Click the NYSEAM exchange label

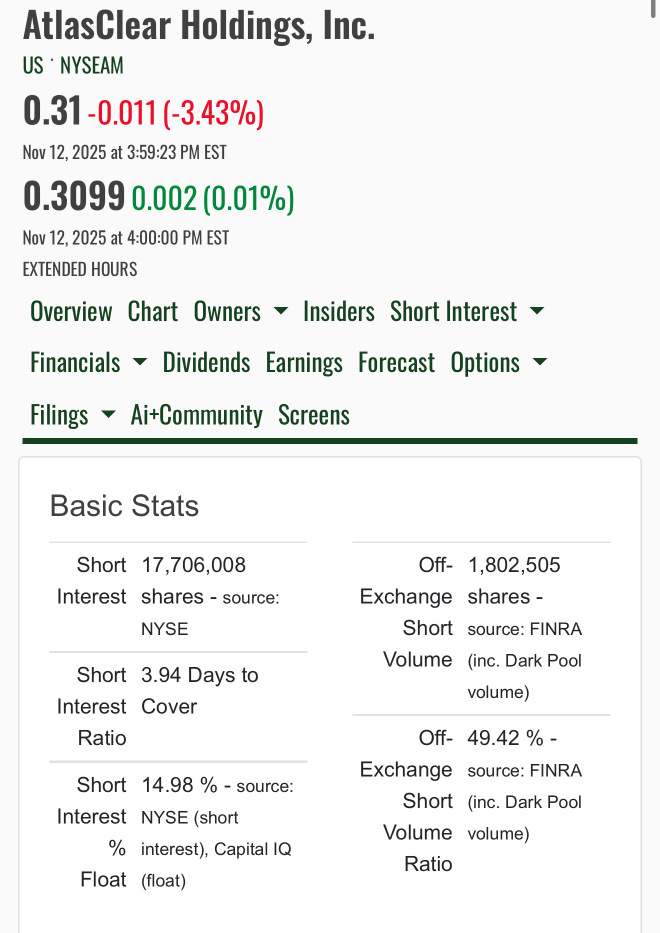click(92, 66)
